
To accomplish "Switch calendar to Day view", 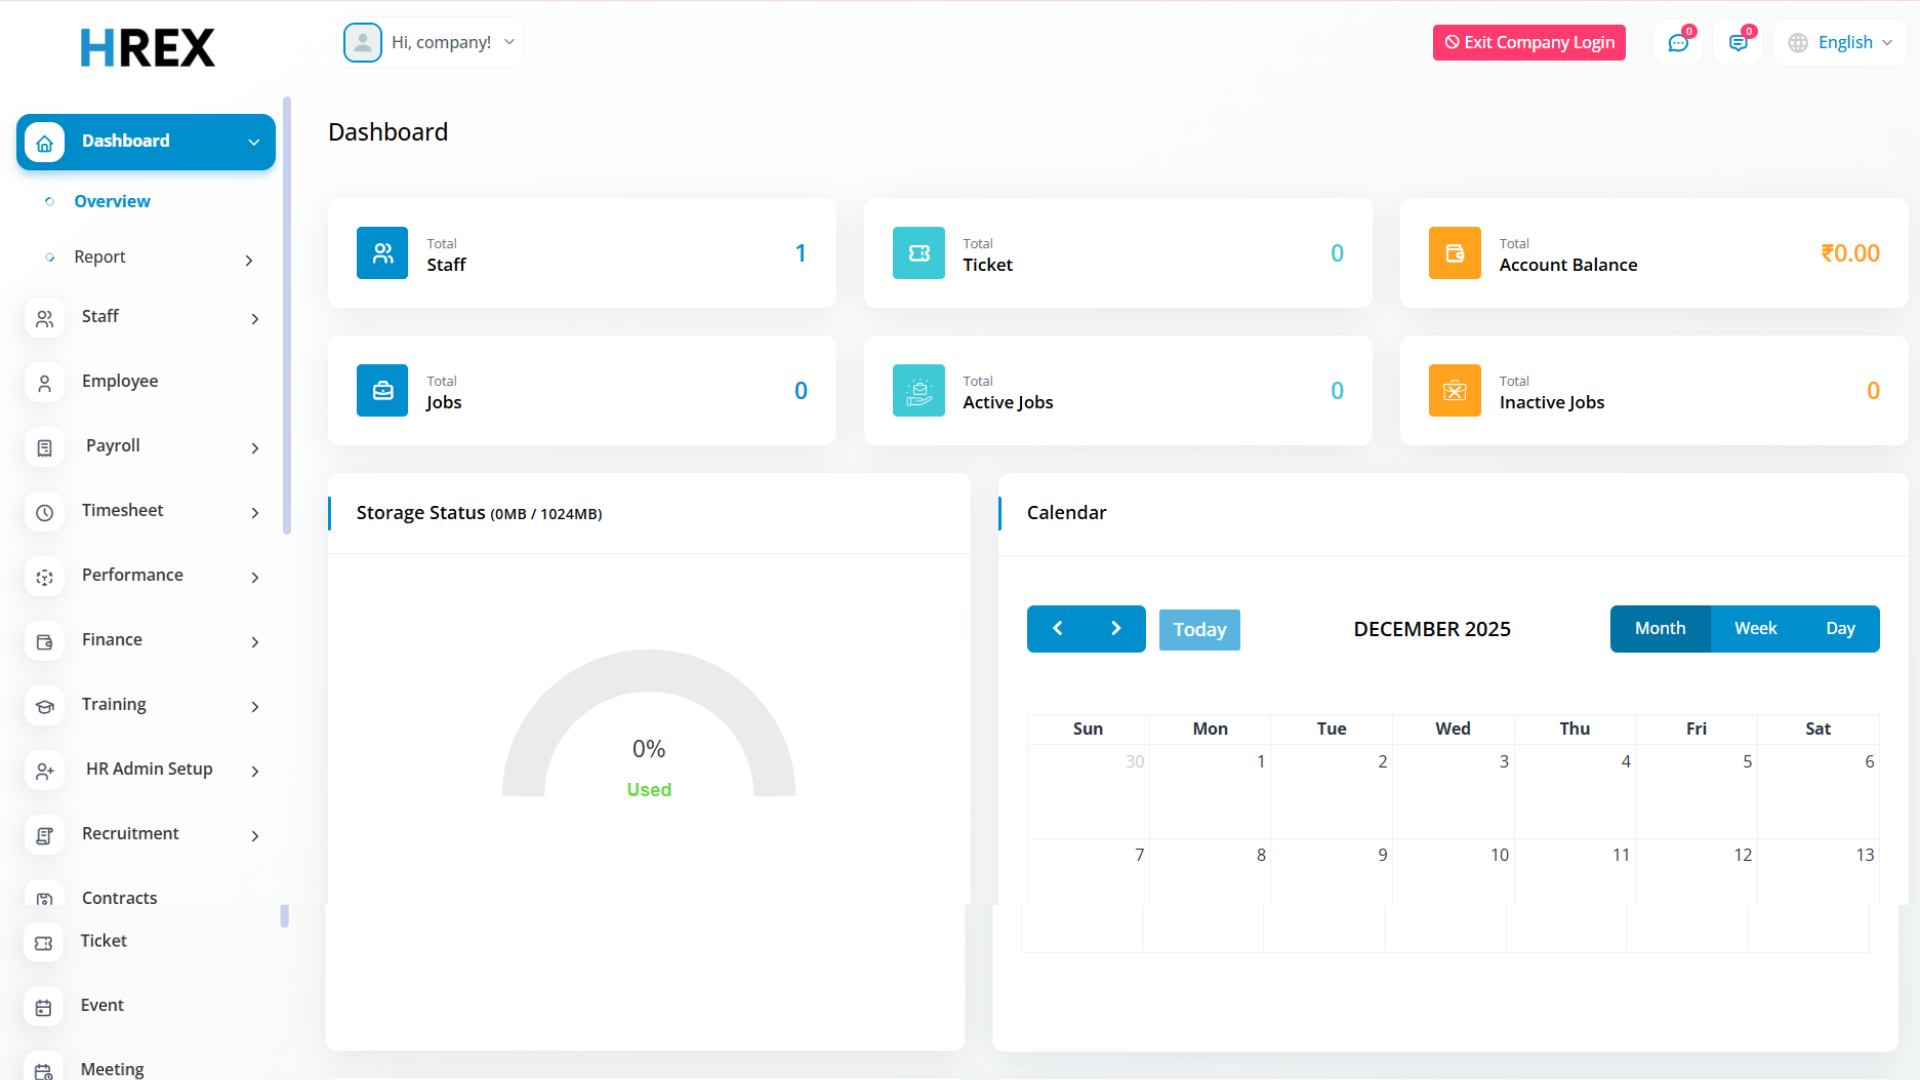I will (x=1840, y=628).
